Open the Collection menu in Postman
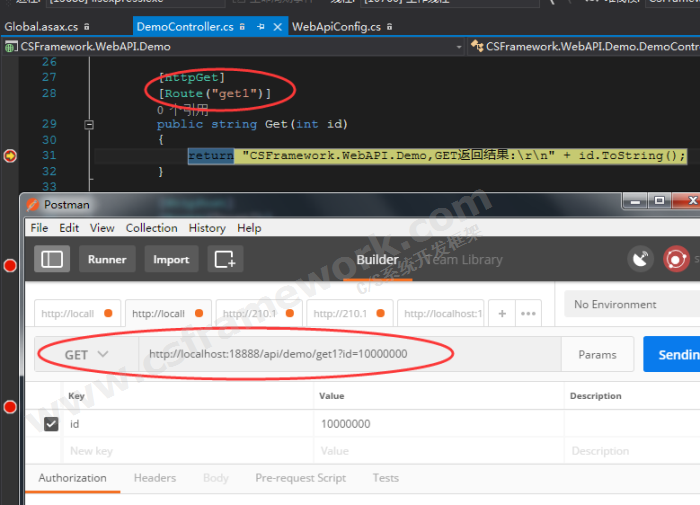 pyautogui.click(x=151, y=228)
